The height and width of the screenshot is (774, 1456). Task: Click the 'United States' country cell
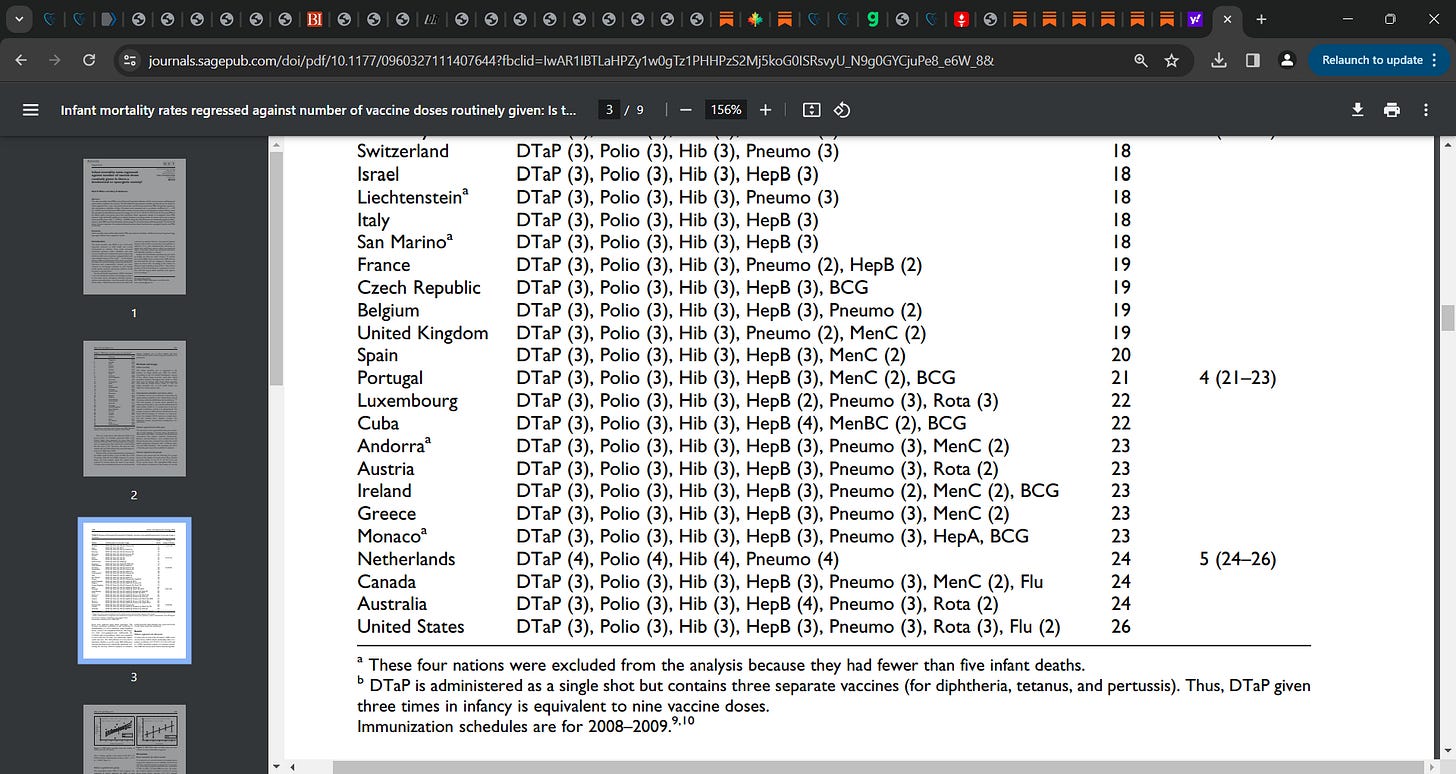click(411, 627)
